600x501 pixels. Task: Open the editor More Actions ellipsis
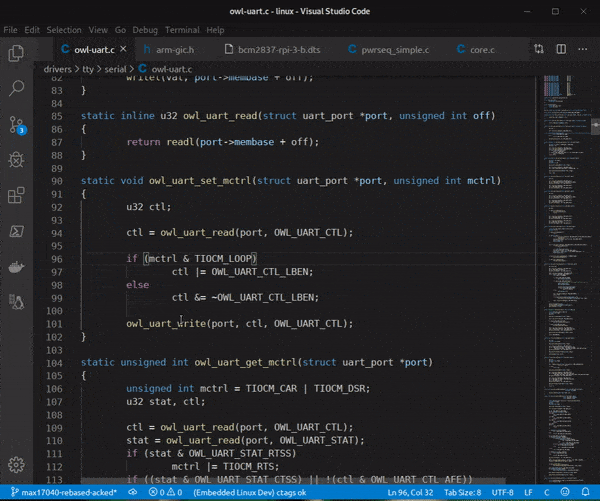[582, 49]
